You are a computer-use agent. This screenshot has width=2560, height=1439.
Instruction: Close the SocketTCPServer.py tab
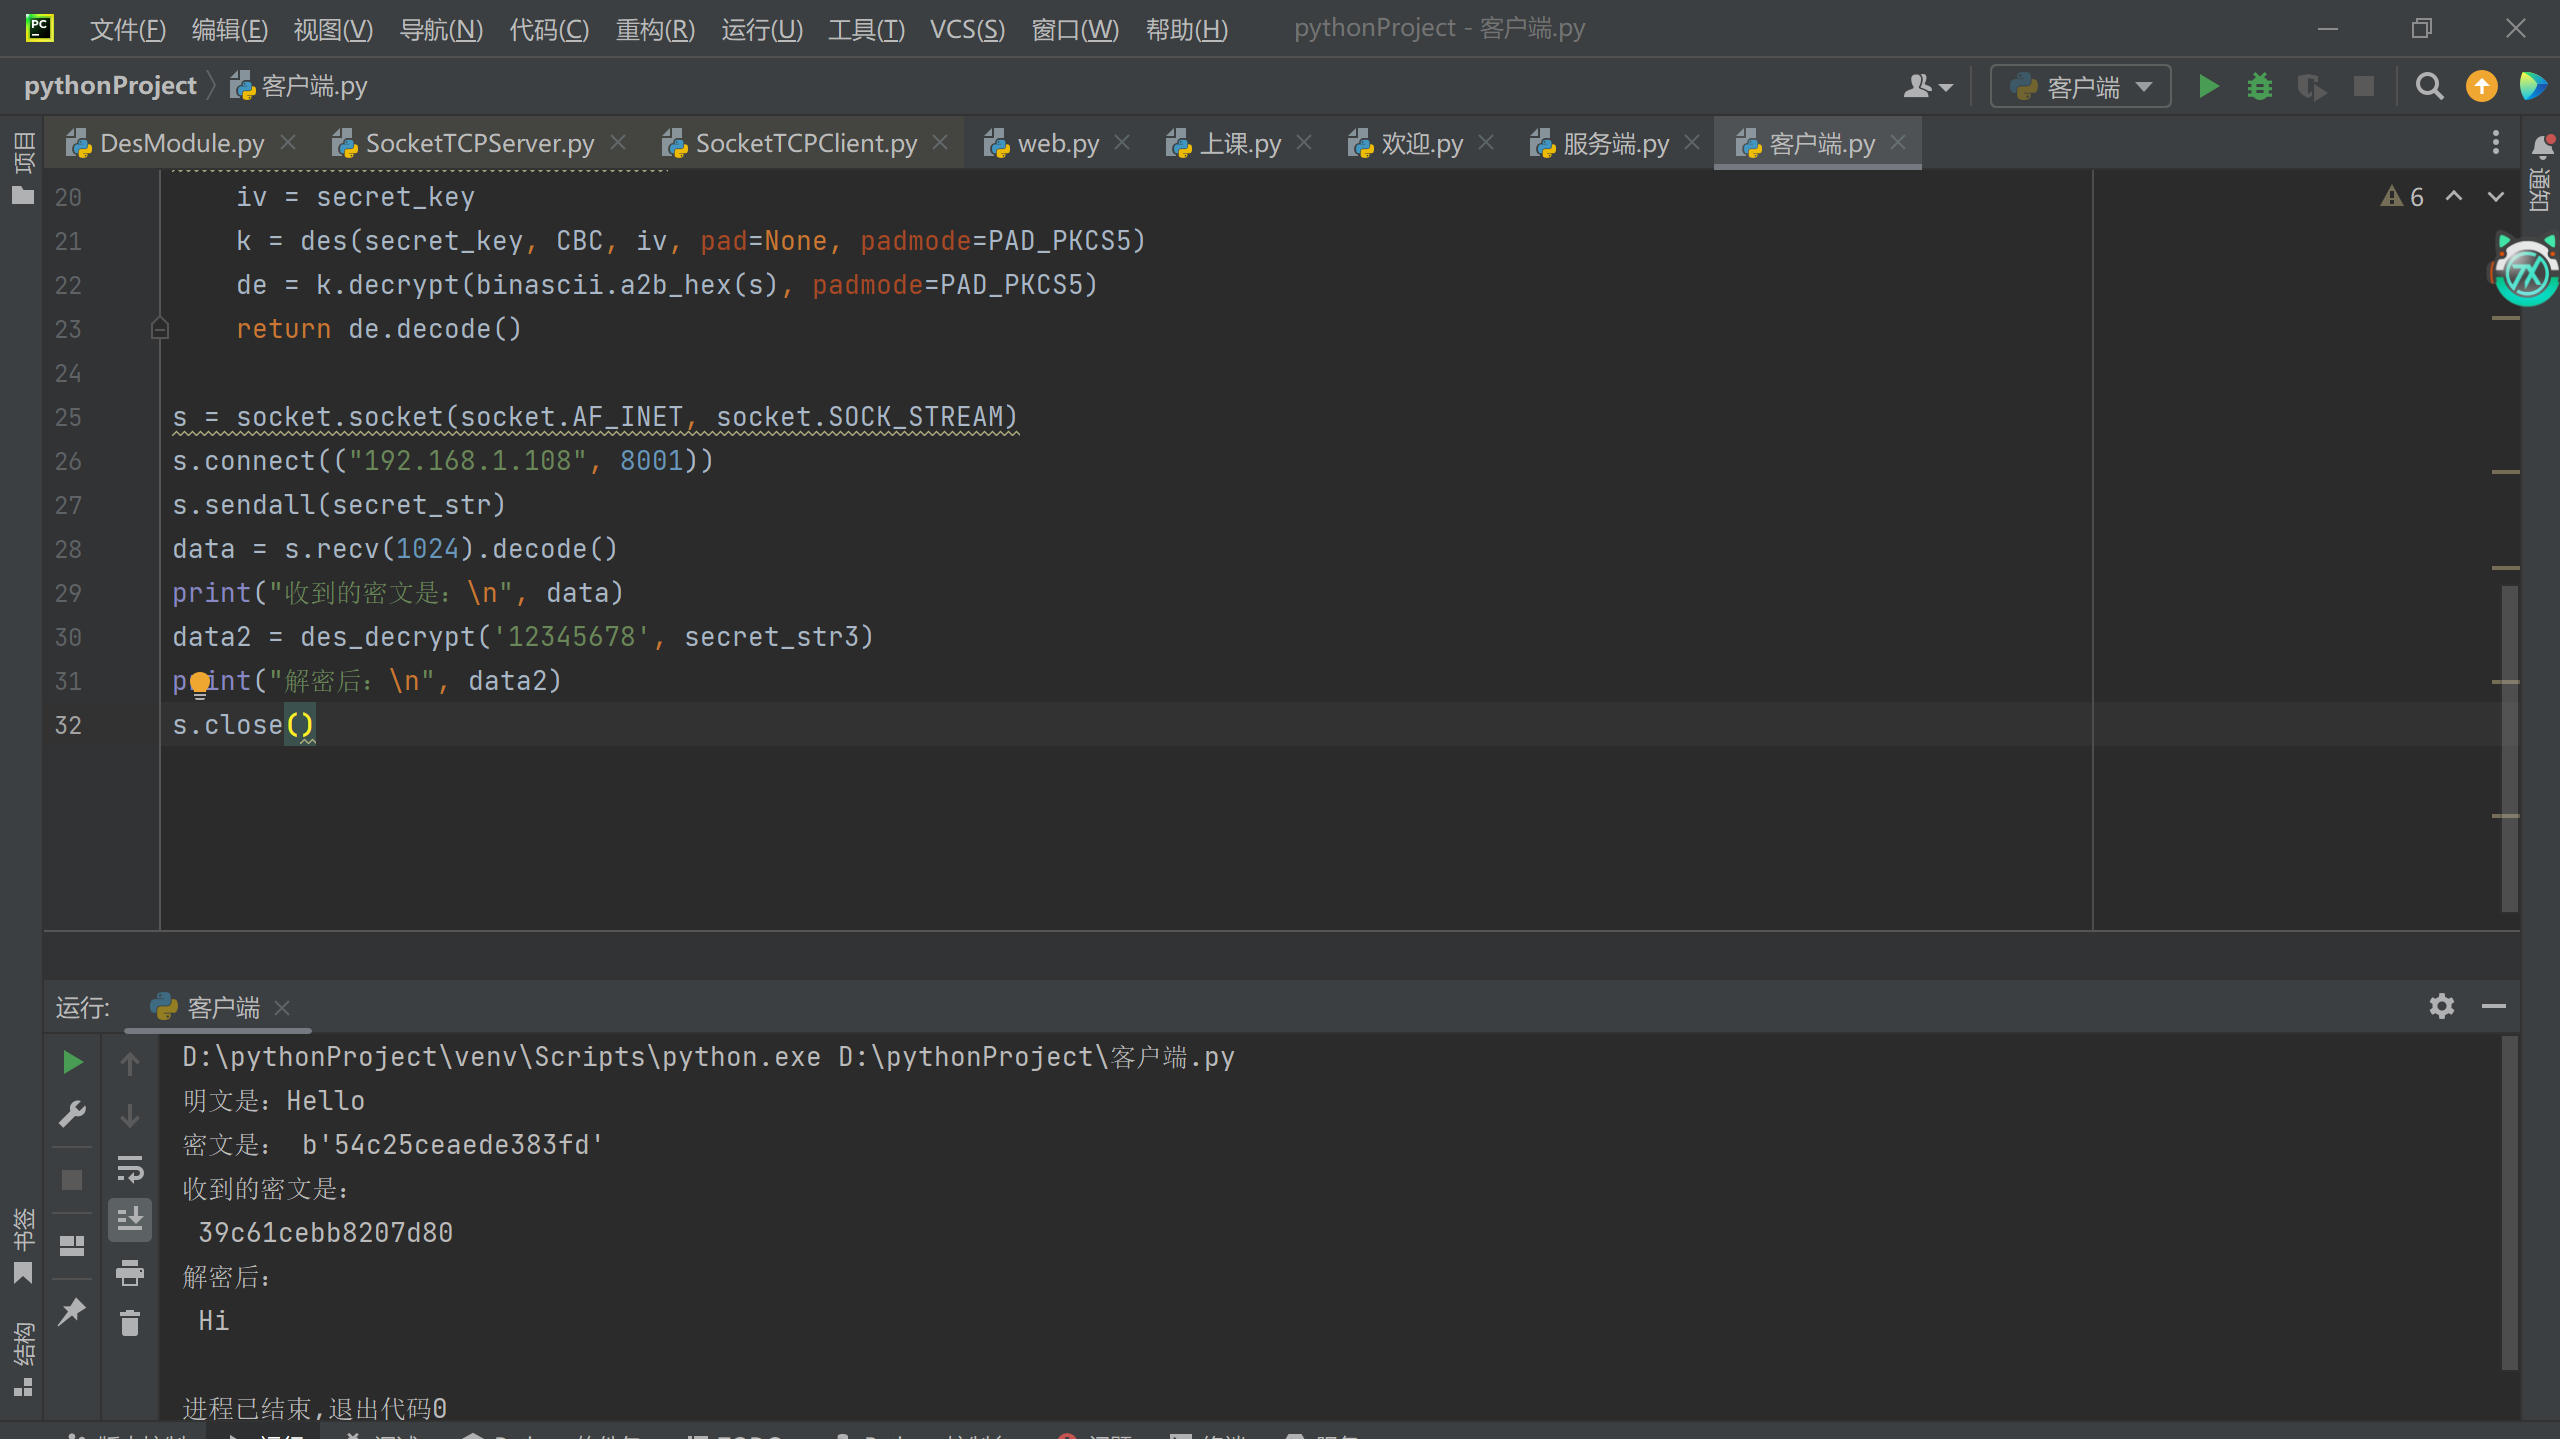[x=618, y=143]
